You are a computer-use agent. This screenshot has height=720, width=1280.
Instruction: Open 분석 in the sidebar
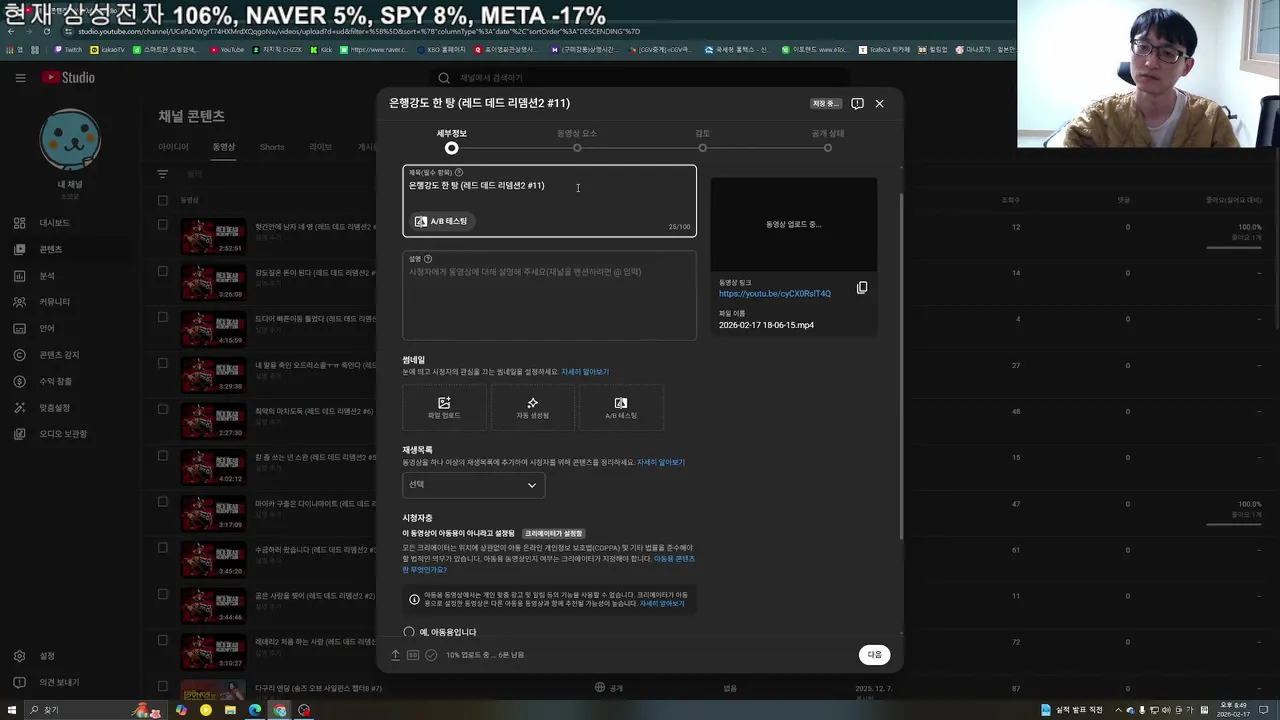click(x=47, y=276)
